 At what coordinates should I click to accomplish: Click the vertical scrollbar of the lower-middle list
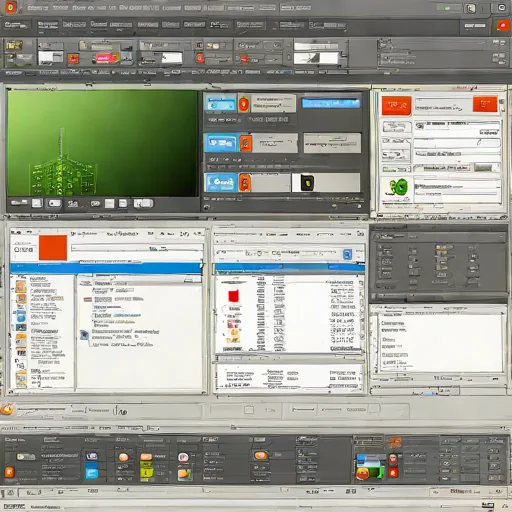tap(361, 313)
